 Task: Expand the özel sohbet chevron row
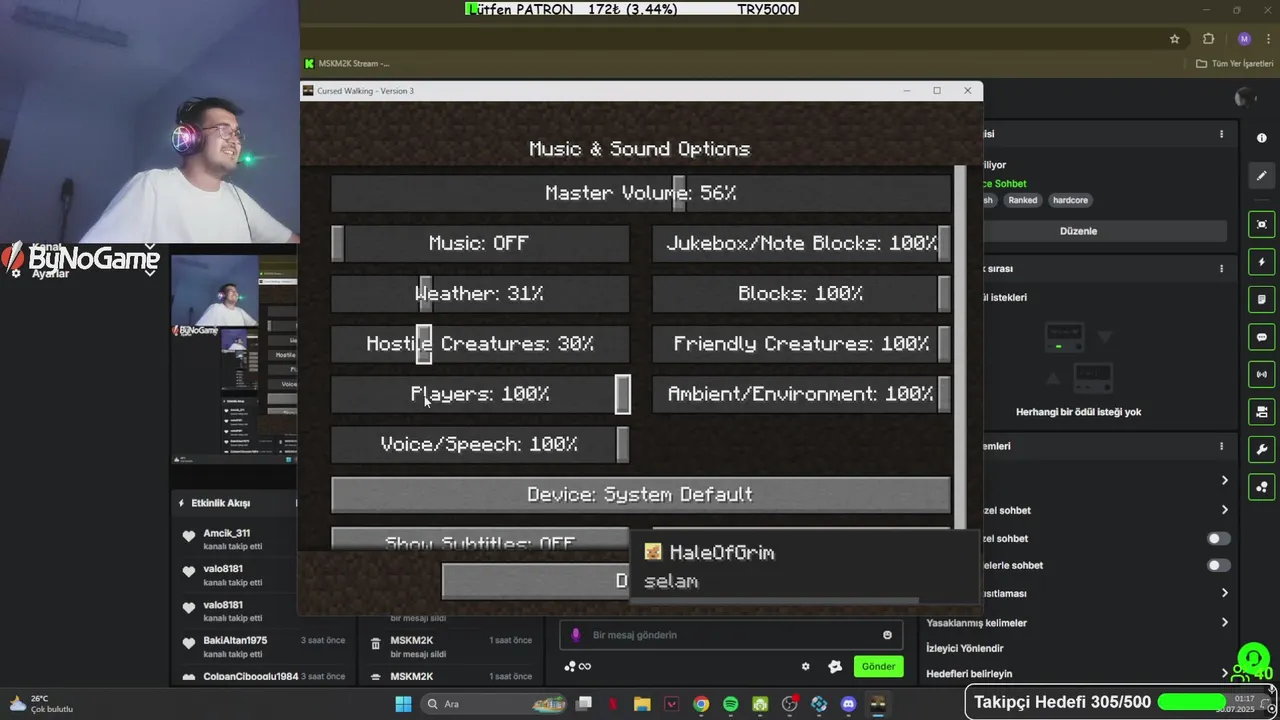click(x=1224, y=510)
